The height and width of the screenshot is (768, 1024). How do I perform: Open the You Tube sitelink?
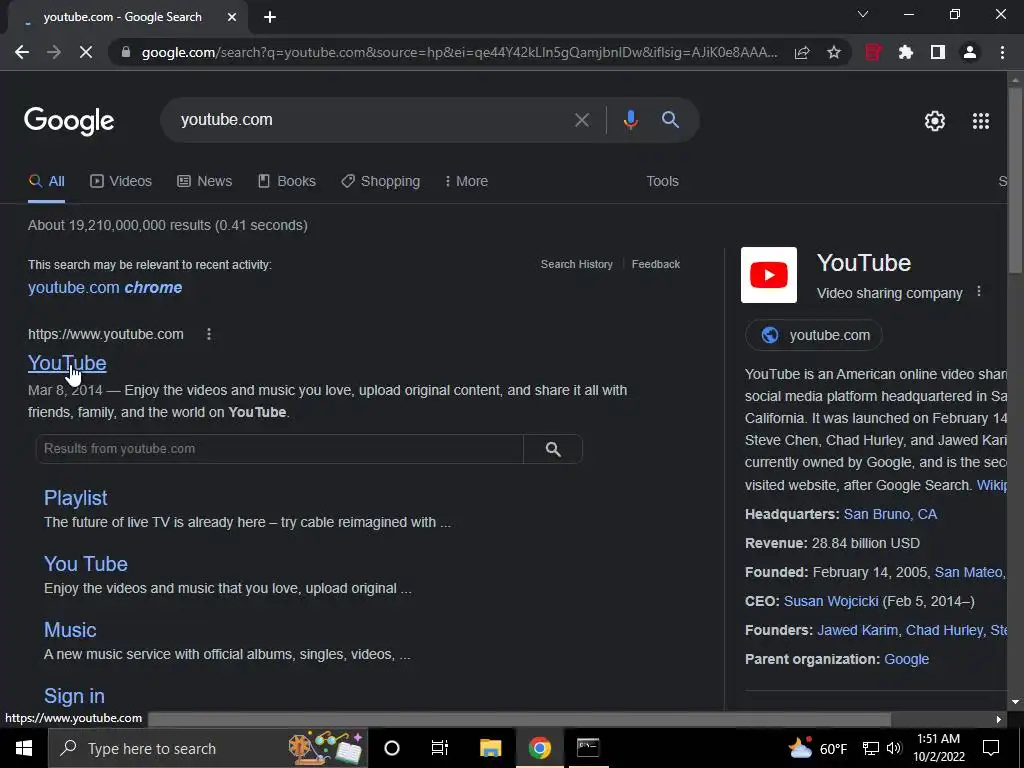pos(86,564)
